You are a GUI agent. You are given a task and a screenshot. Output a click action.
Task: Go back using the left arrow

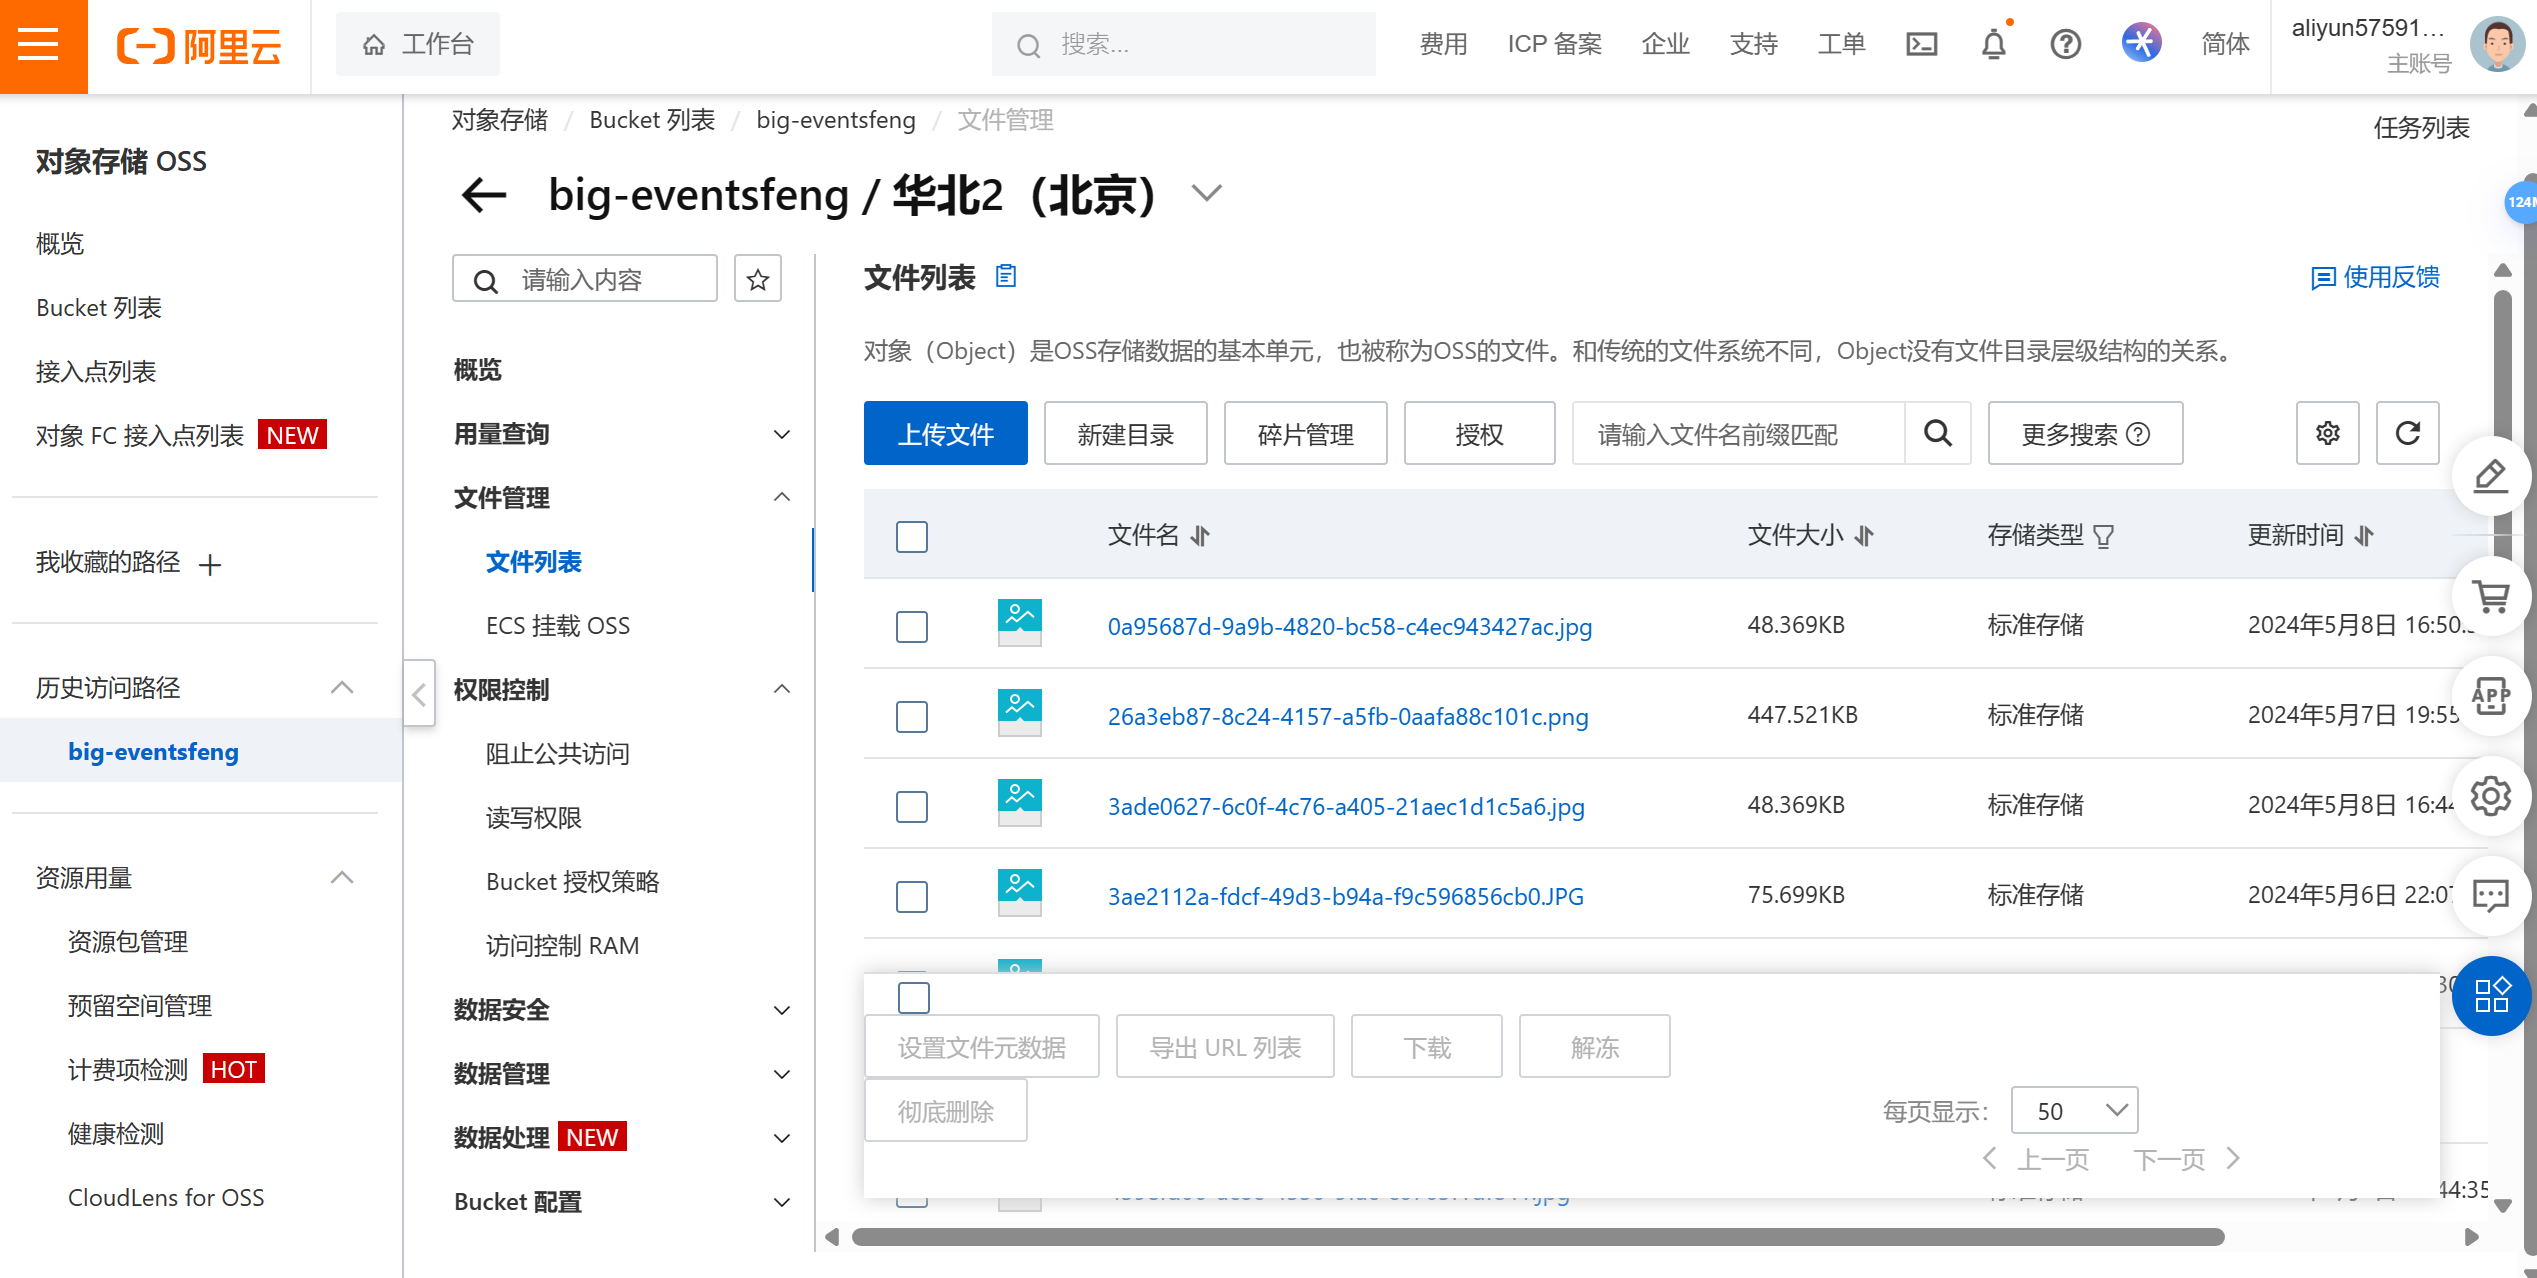point(484,194)
